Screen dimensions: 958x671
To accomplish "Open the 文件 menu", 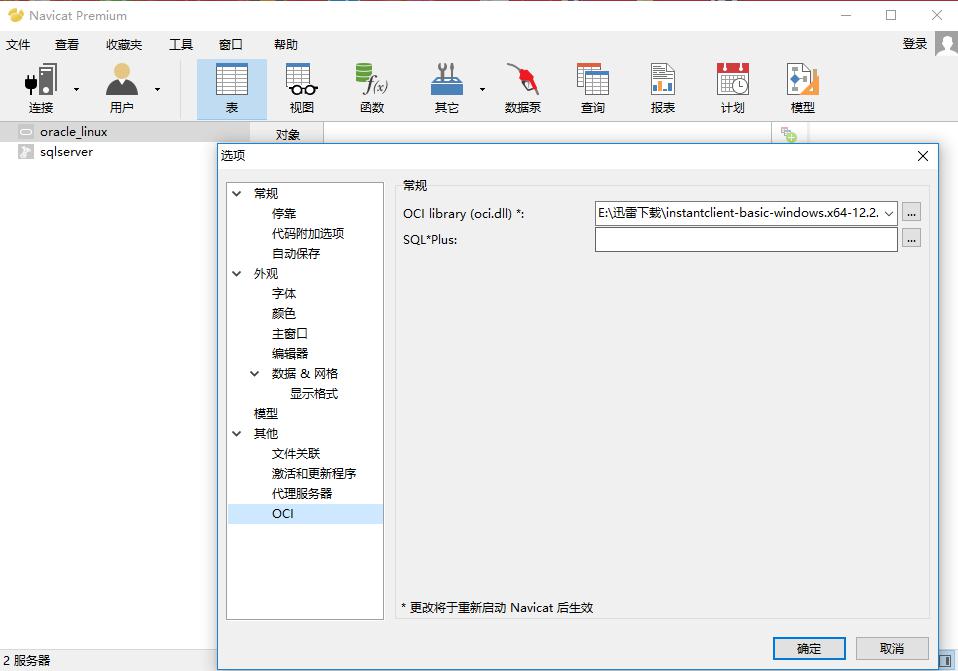I will coord(18,45).
